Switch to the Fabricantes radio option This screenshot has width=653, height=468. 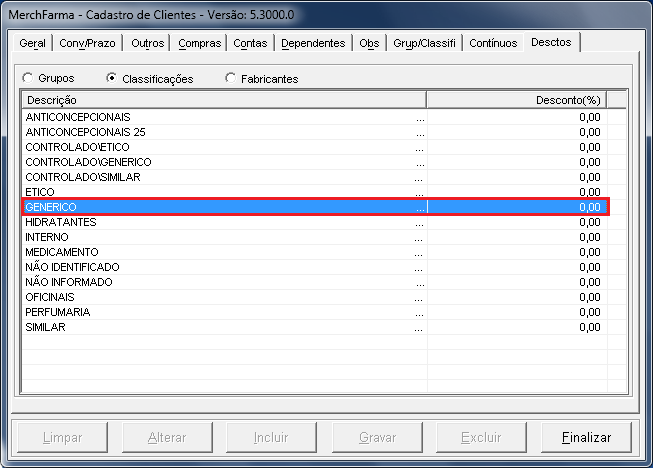pos(232,78)
